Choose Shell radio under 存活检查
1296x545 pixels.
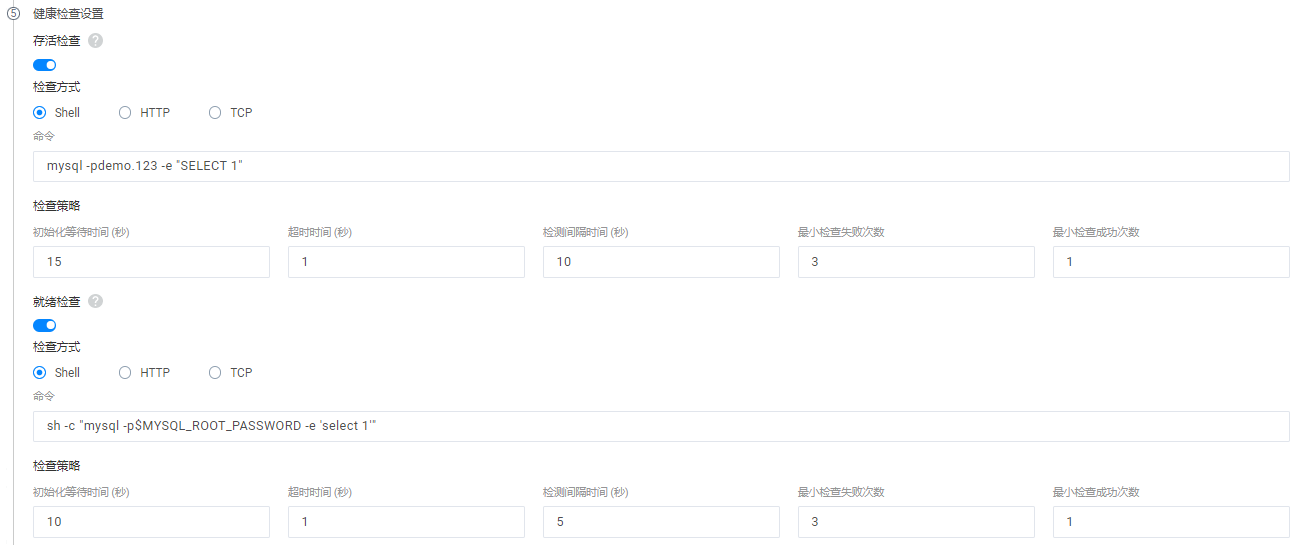pyautogui.click(x=40, y=113)
